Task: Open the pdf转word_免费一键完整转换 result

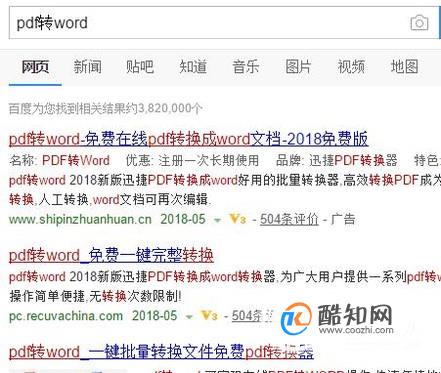Action: coord(111,255)
